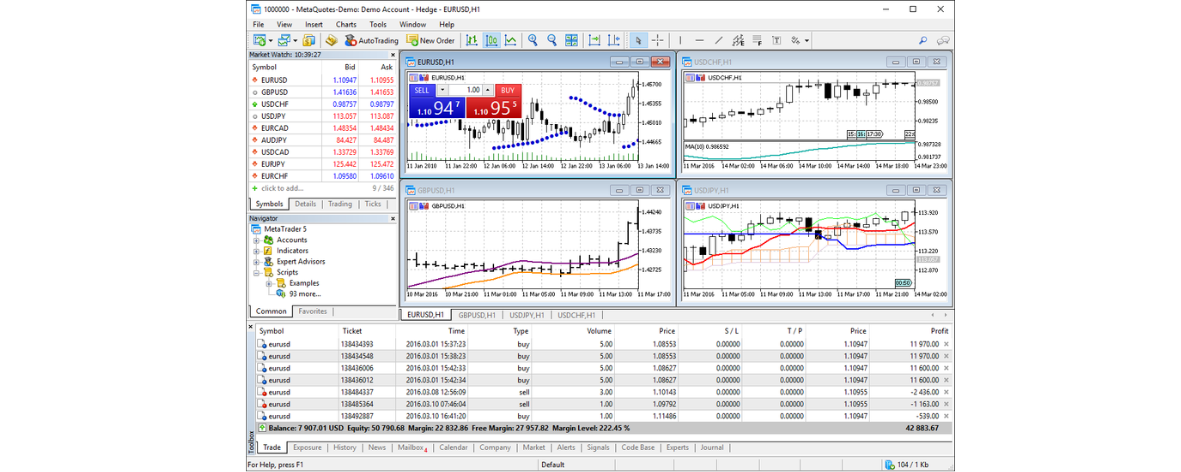Zoom in on the chart
This screenshot has width=1181, height=472.
(533, 40)
